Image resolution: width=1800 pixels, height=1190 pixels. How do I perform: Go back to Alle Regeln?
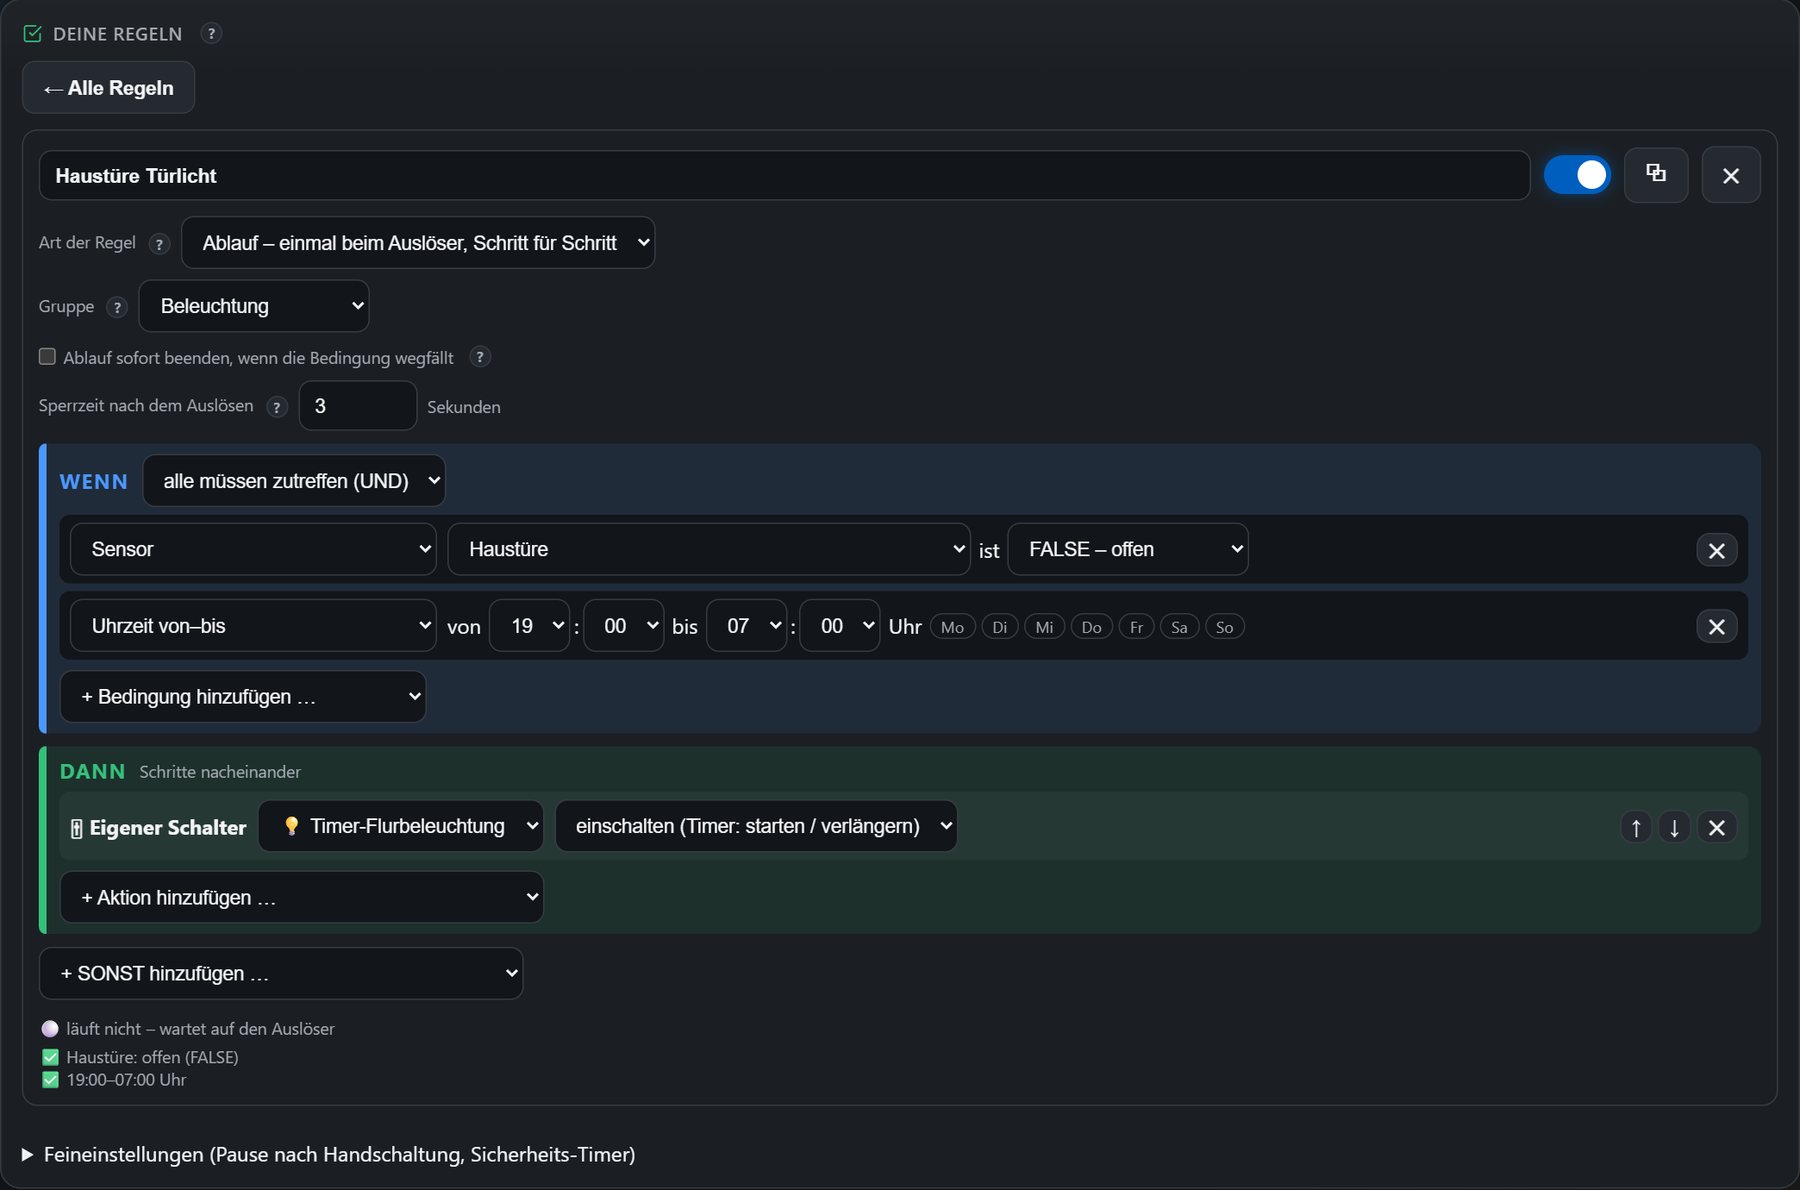pos(108,88)
